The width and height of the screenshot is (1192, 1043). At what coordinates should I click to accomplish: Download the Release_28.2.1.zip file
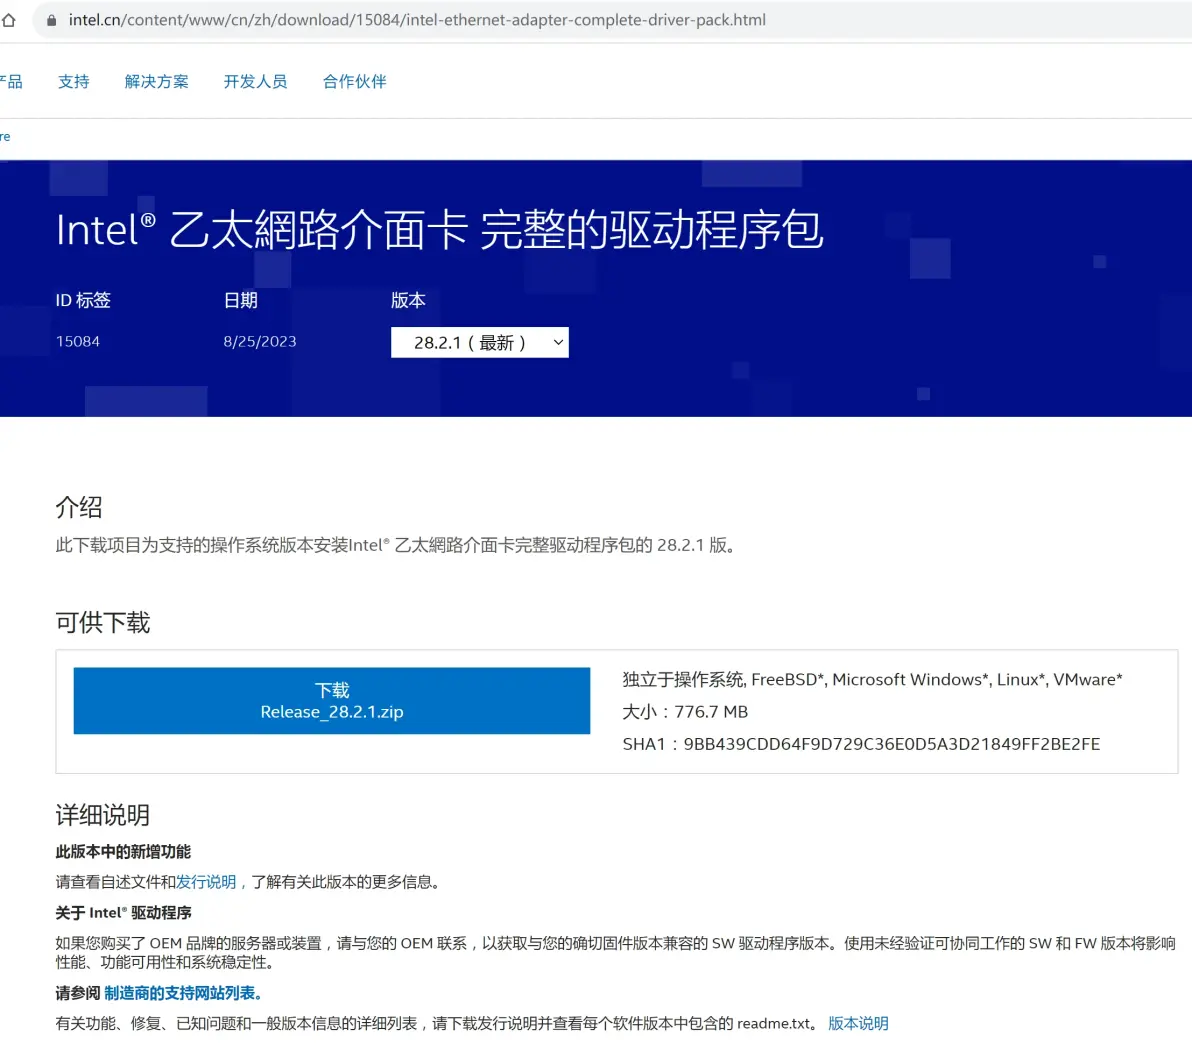click(x=331, y=701)
